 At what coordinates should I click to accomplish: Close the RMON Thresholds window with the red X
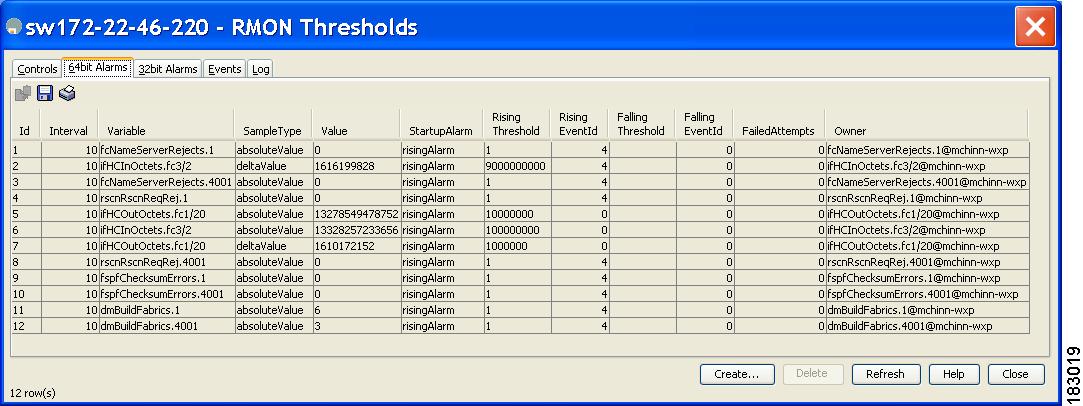(1036, 26)
